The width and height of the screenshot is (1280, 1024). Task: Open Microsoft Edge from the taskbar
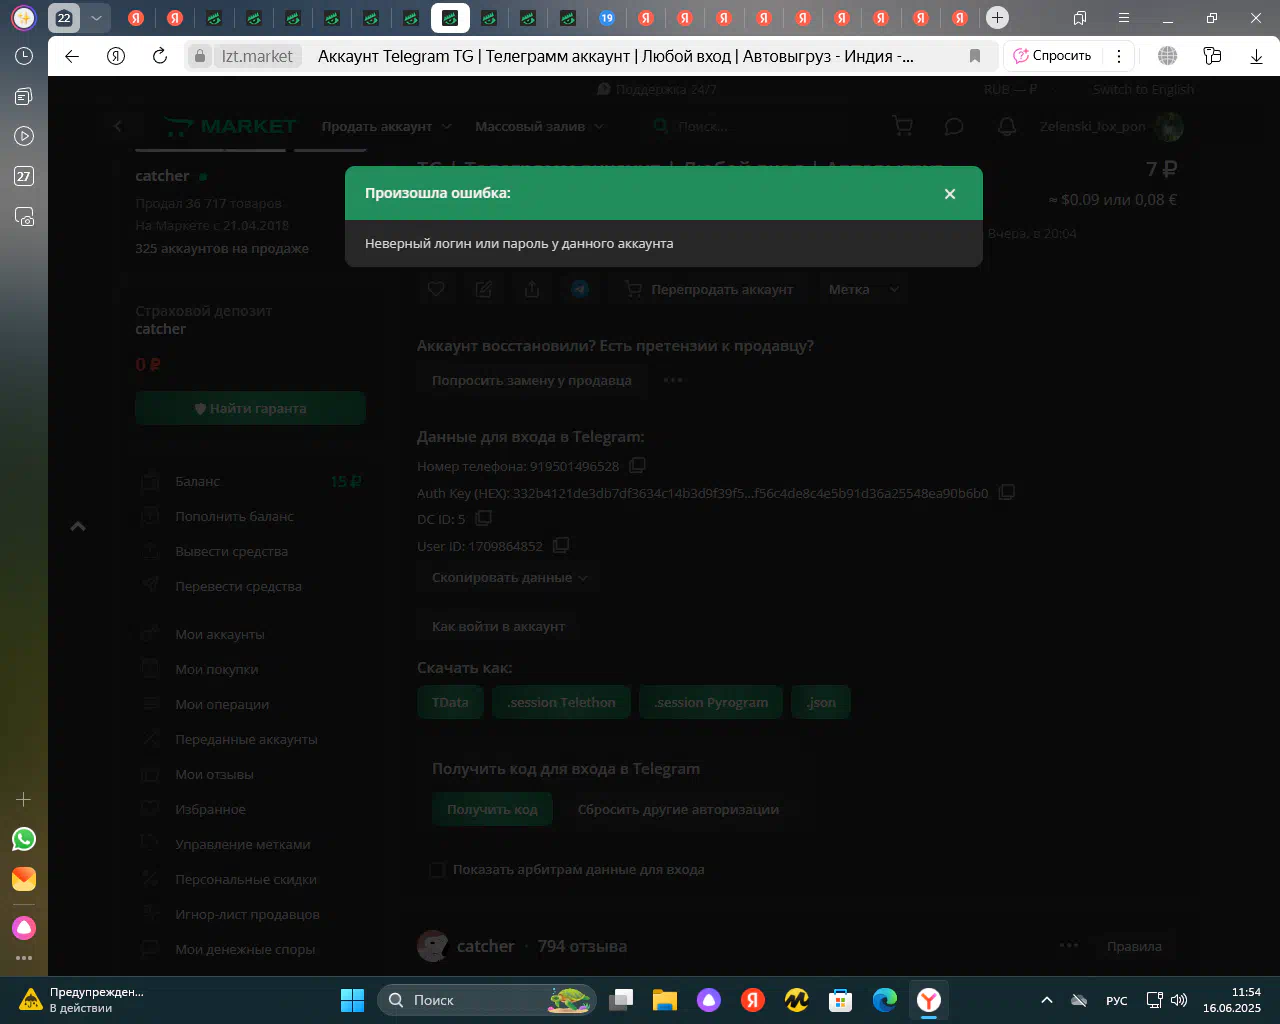885,1000
